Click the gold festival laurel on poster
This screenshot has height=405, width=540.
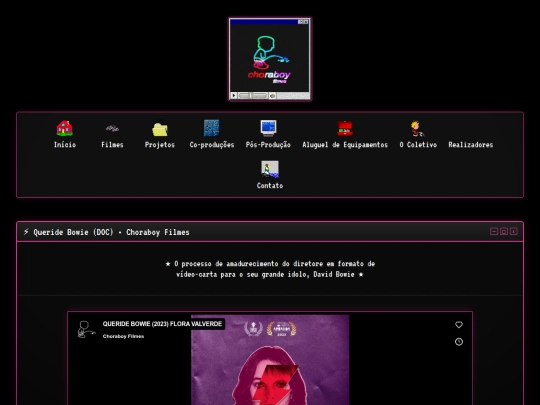(281, 329)
